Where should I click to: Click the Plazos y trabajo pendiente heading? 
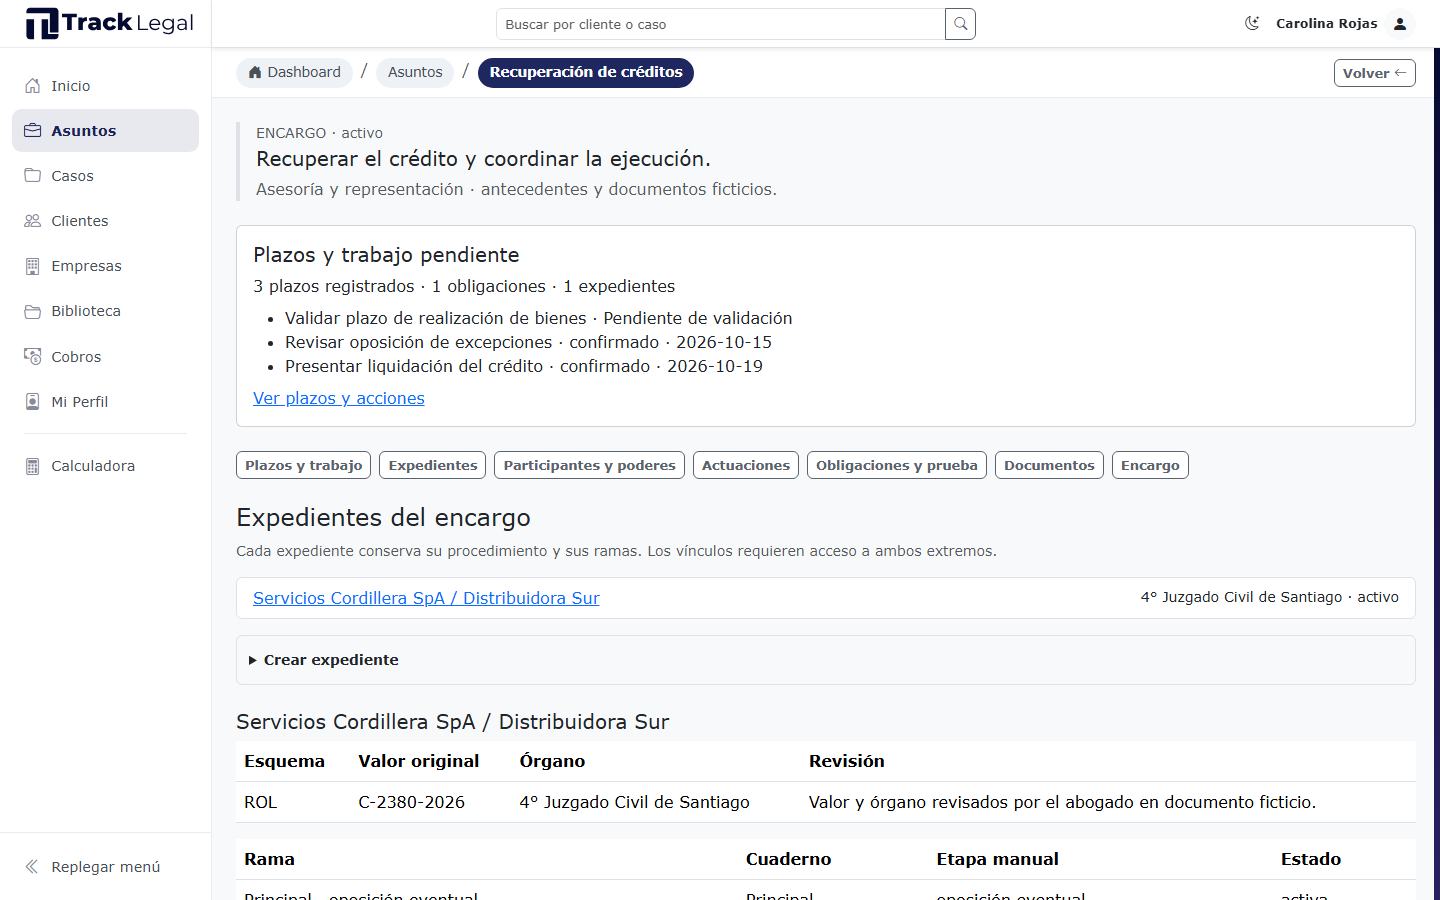coord(386,255)
